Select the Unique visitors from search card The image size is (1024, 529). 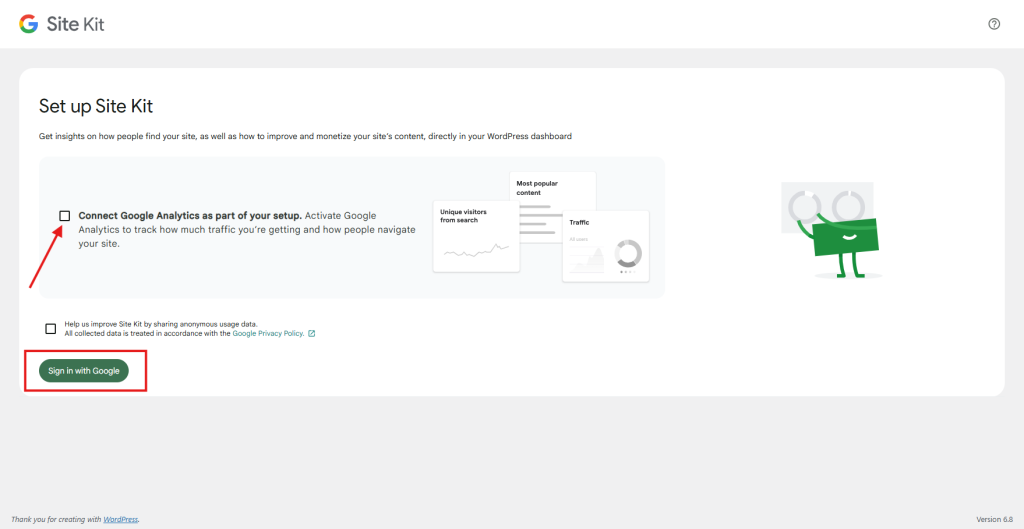[475, 236]
